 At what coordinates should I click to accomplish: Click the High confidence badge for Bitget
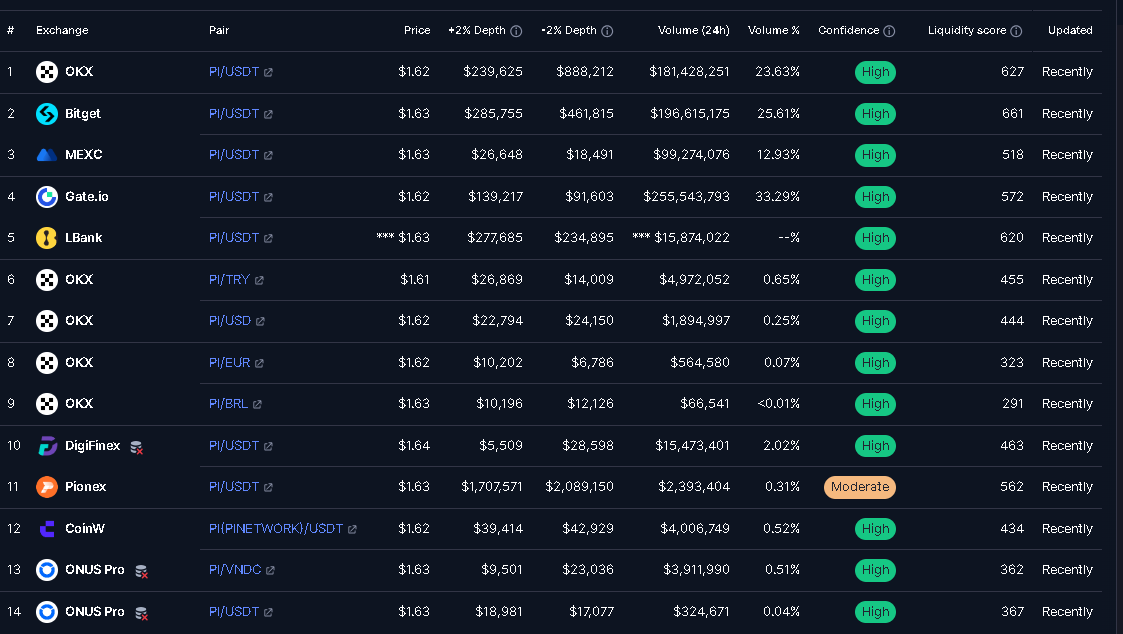pyautogui.click(x=875, y=114)
